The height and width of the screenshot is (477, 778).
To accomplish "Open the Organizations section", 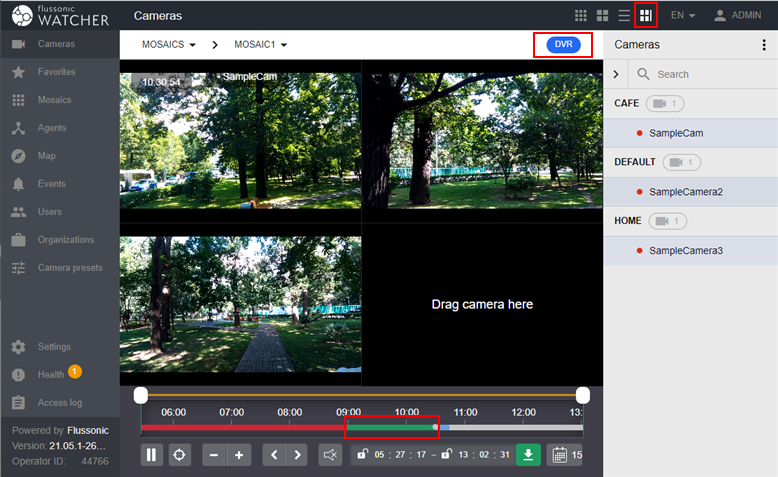I will (60, 240).
